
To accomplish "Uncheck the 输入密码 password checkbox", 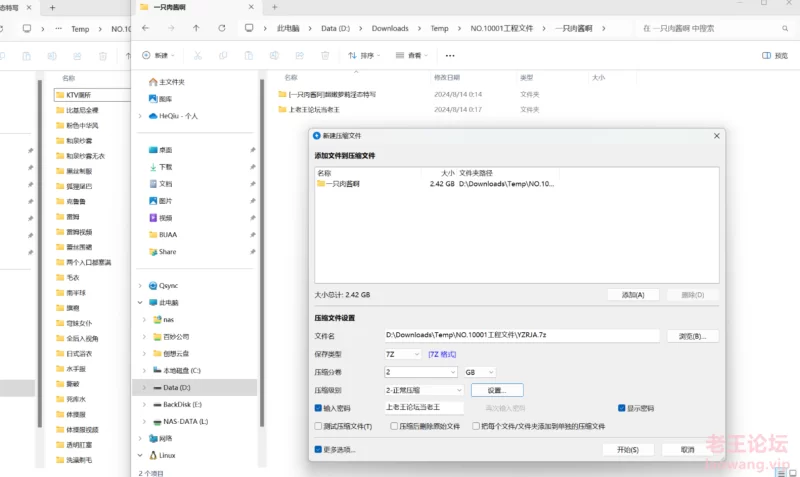I will coord(319,408).
